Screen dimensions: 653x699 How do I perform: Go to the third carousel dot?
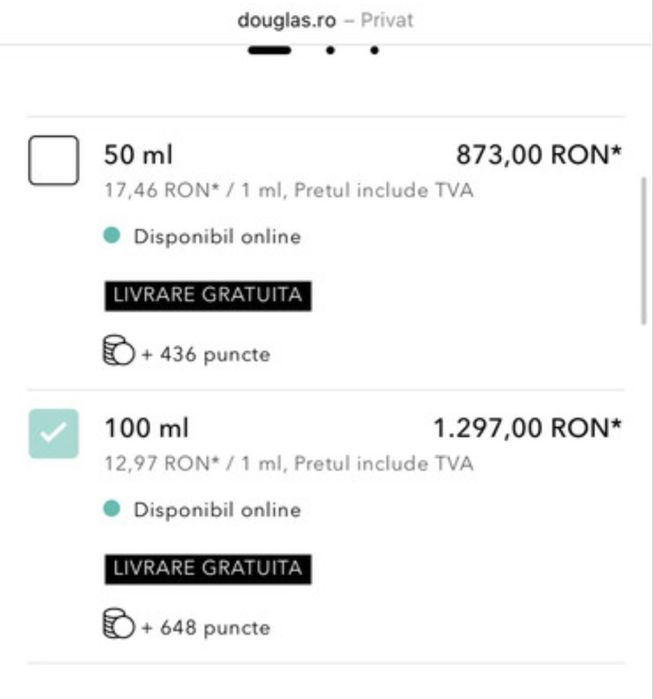pos(374,50)
